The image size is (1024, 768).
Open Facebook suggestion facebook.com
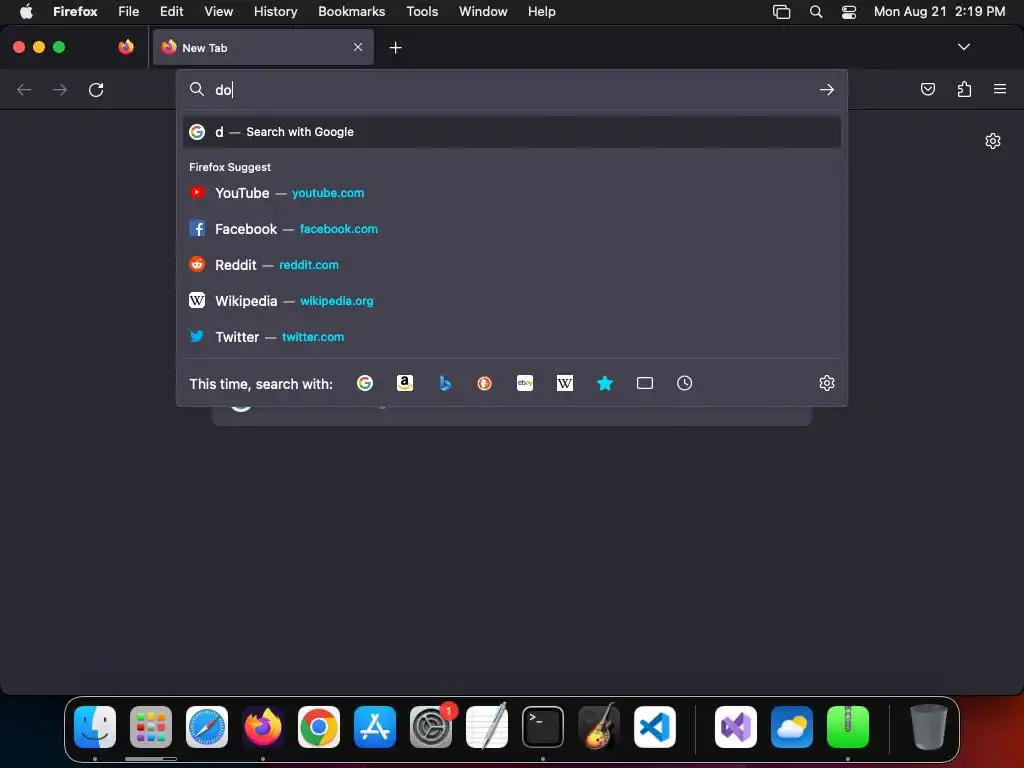[512, 229]
